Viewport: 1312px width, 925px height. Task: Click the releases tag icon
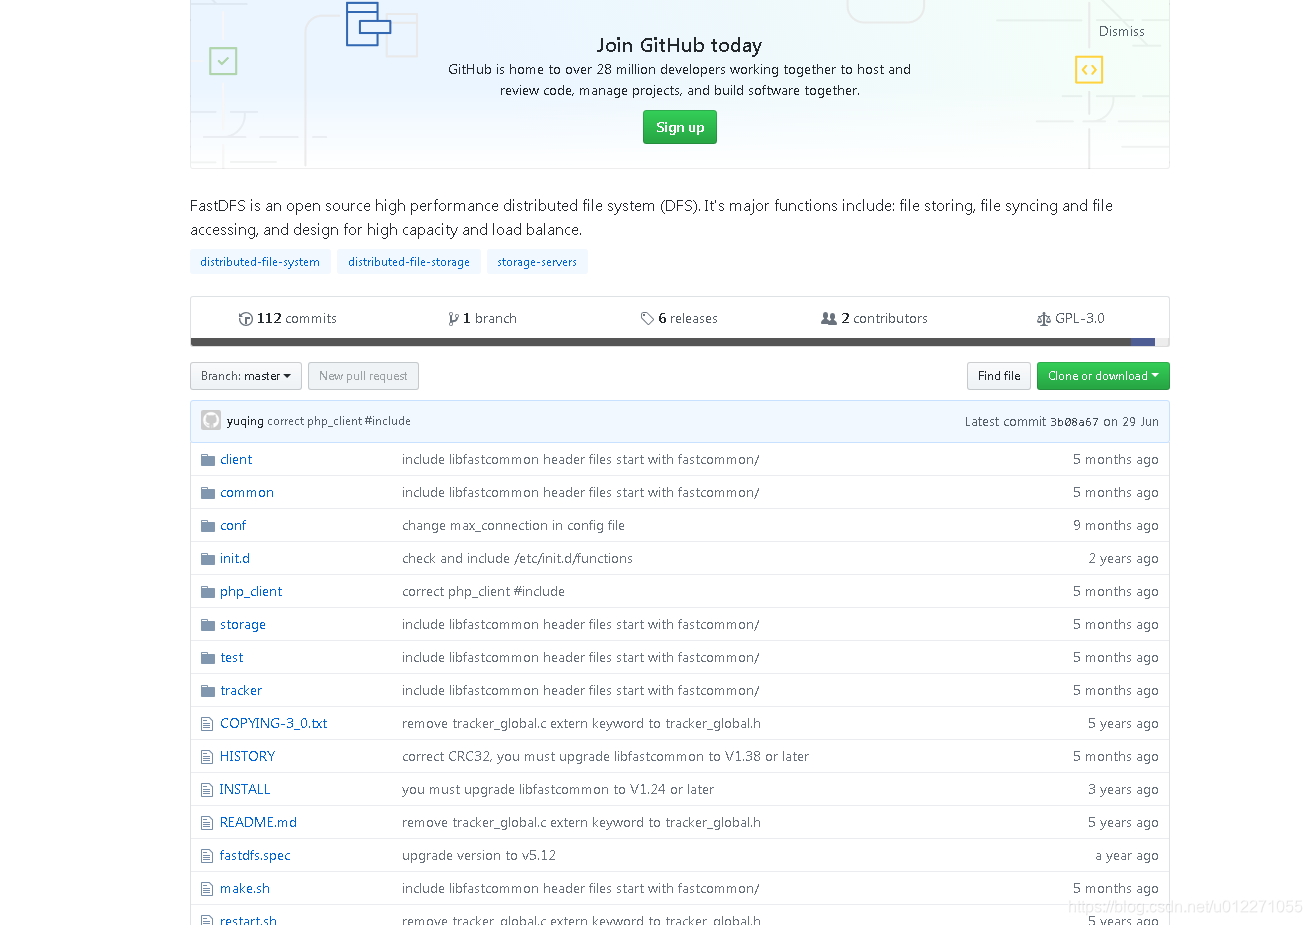[x=647, y=319]
